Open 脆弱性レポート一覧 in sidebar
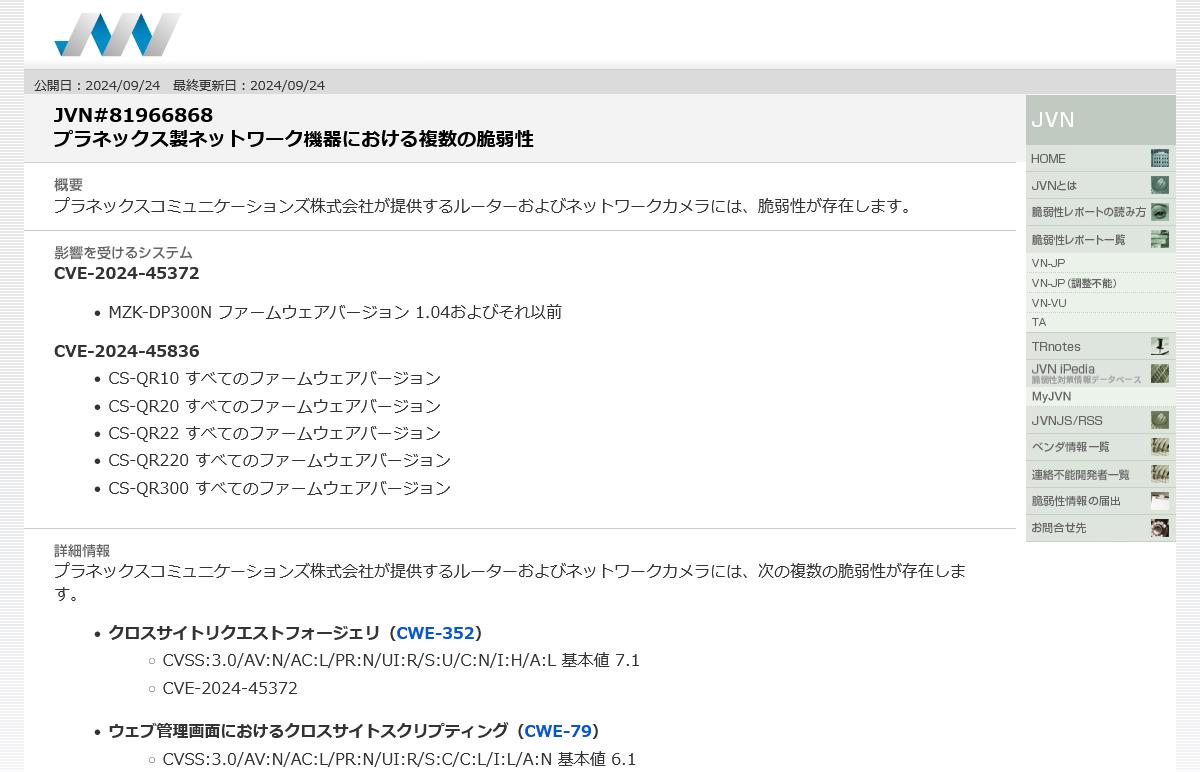Screen dimensions: 1200x772 click(x=1100, y=239)
